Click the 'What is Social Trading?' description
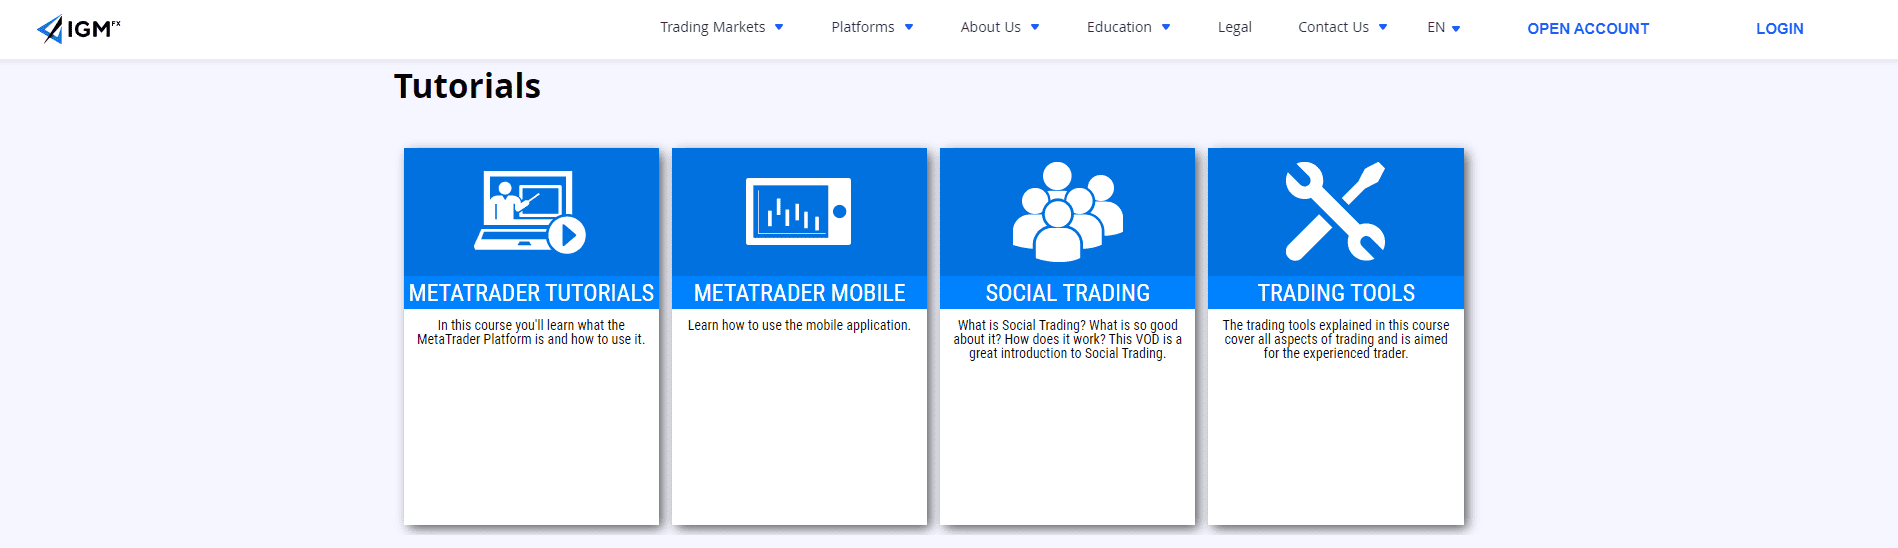 [1067, 339]
